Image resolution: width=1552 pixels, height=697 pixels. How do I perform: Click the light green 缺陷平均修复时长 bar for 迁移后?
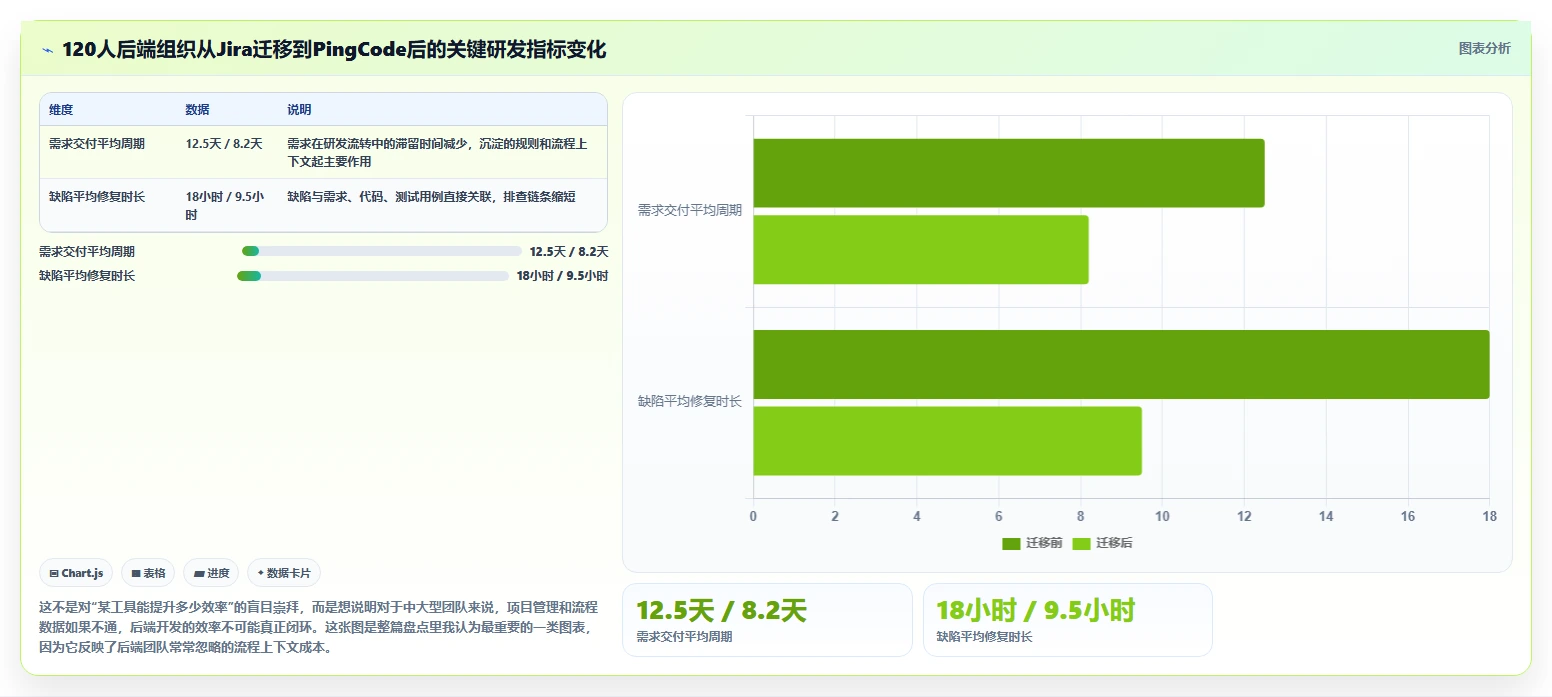point(947,440)
